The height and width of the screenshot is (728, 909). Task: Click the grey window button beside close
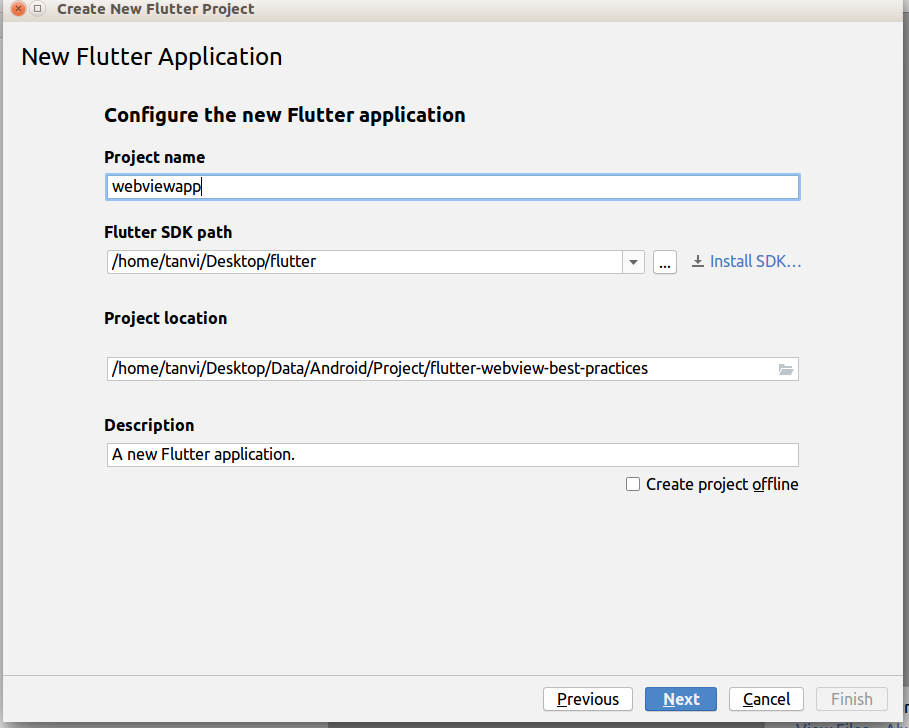38,9
